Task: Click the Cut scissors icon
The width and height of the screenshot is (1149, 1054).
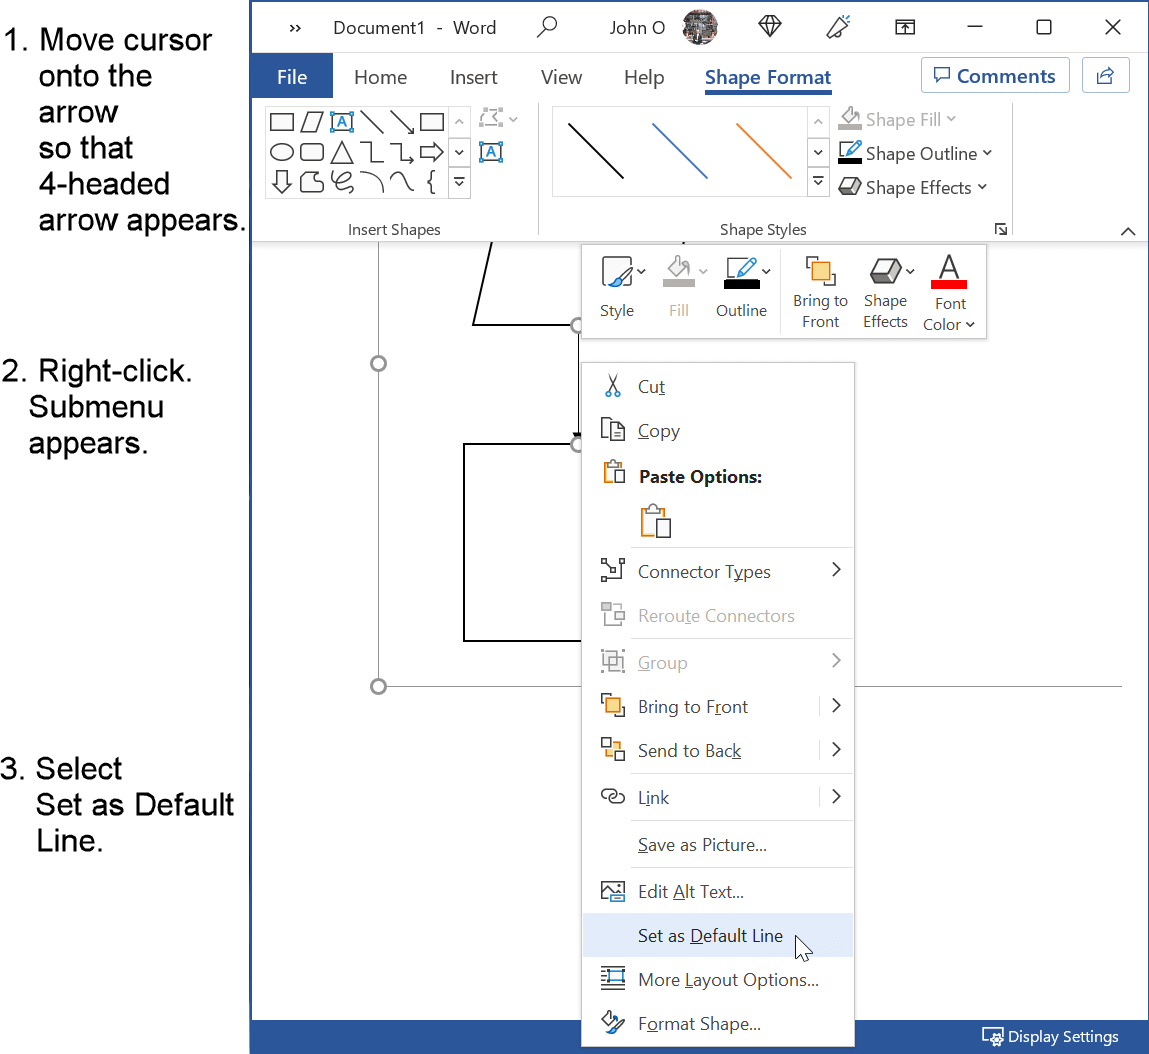Action: pyautogui.click(x=612, y=386)
